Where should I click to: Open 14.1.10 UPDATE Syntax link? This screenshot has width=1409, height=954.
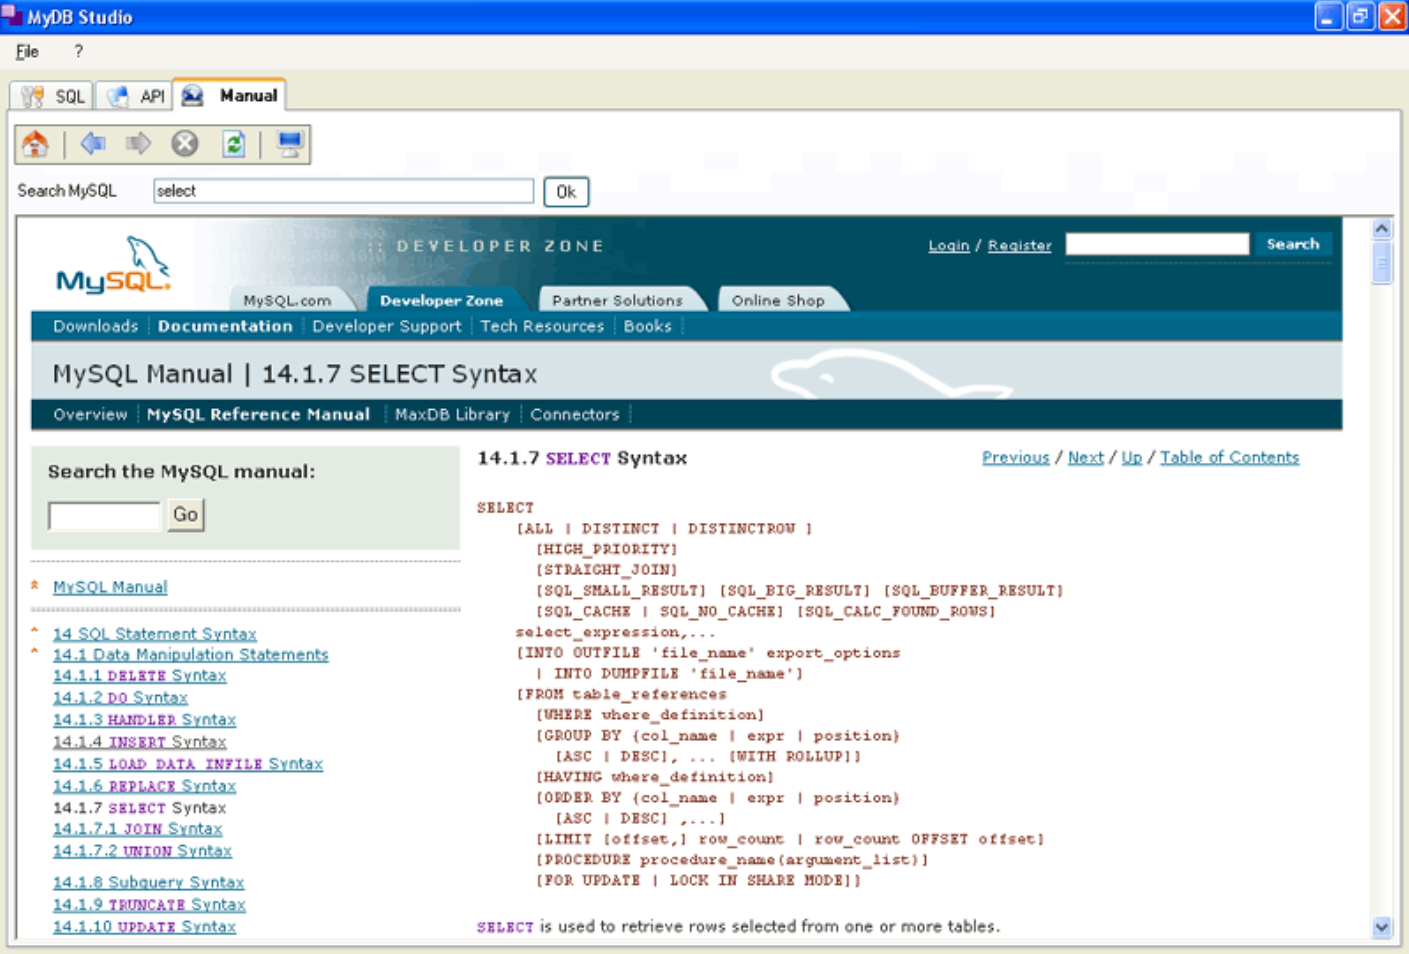click(x=145, y=927)
